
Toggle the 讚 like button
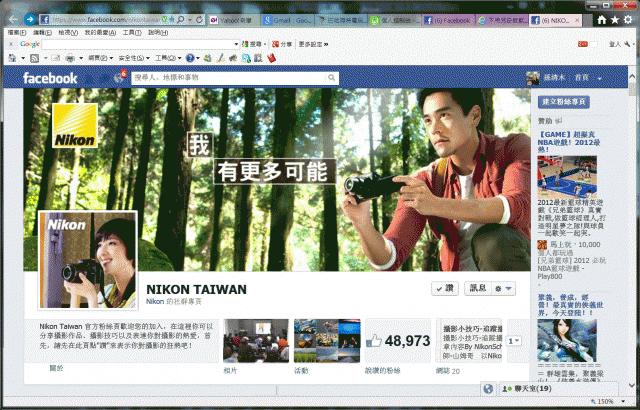point(445,288)
